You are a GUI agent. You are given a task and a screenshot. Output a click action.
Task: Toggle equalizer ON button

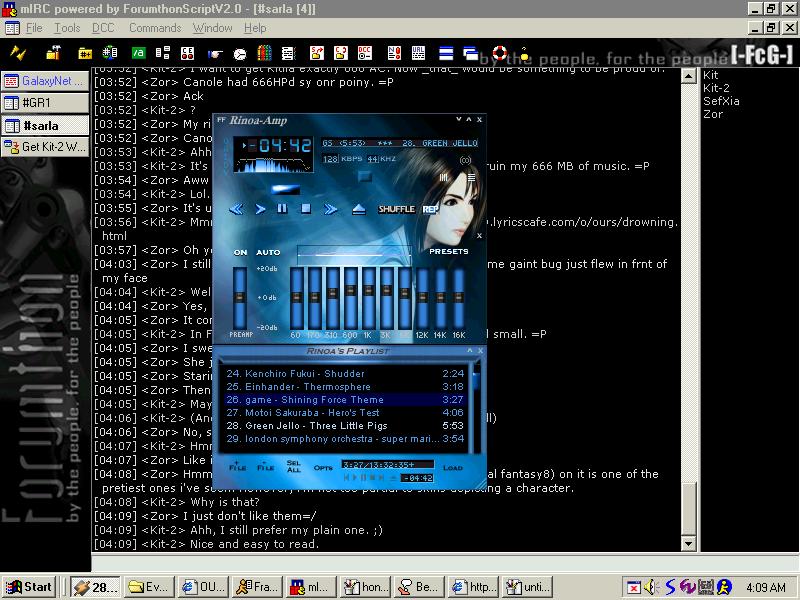click(x=240, y=252)
